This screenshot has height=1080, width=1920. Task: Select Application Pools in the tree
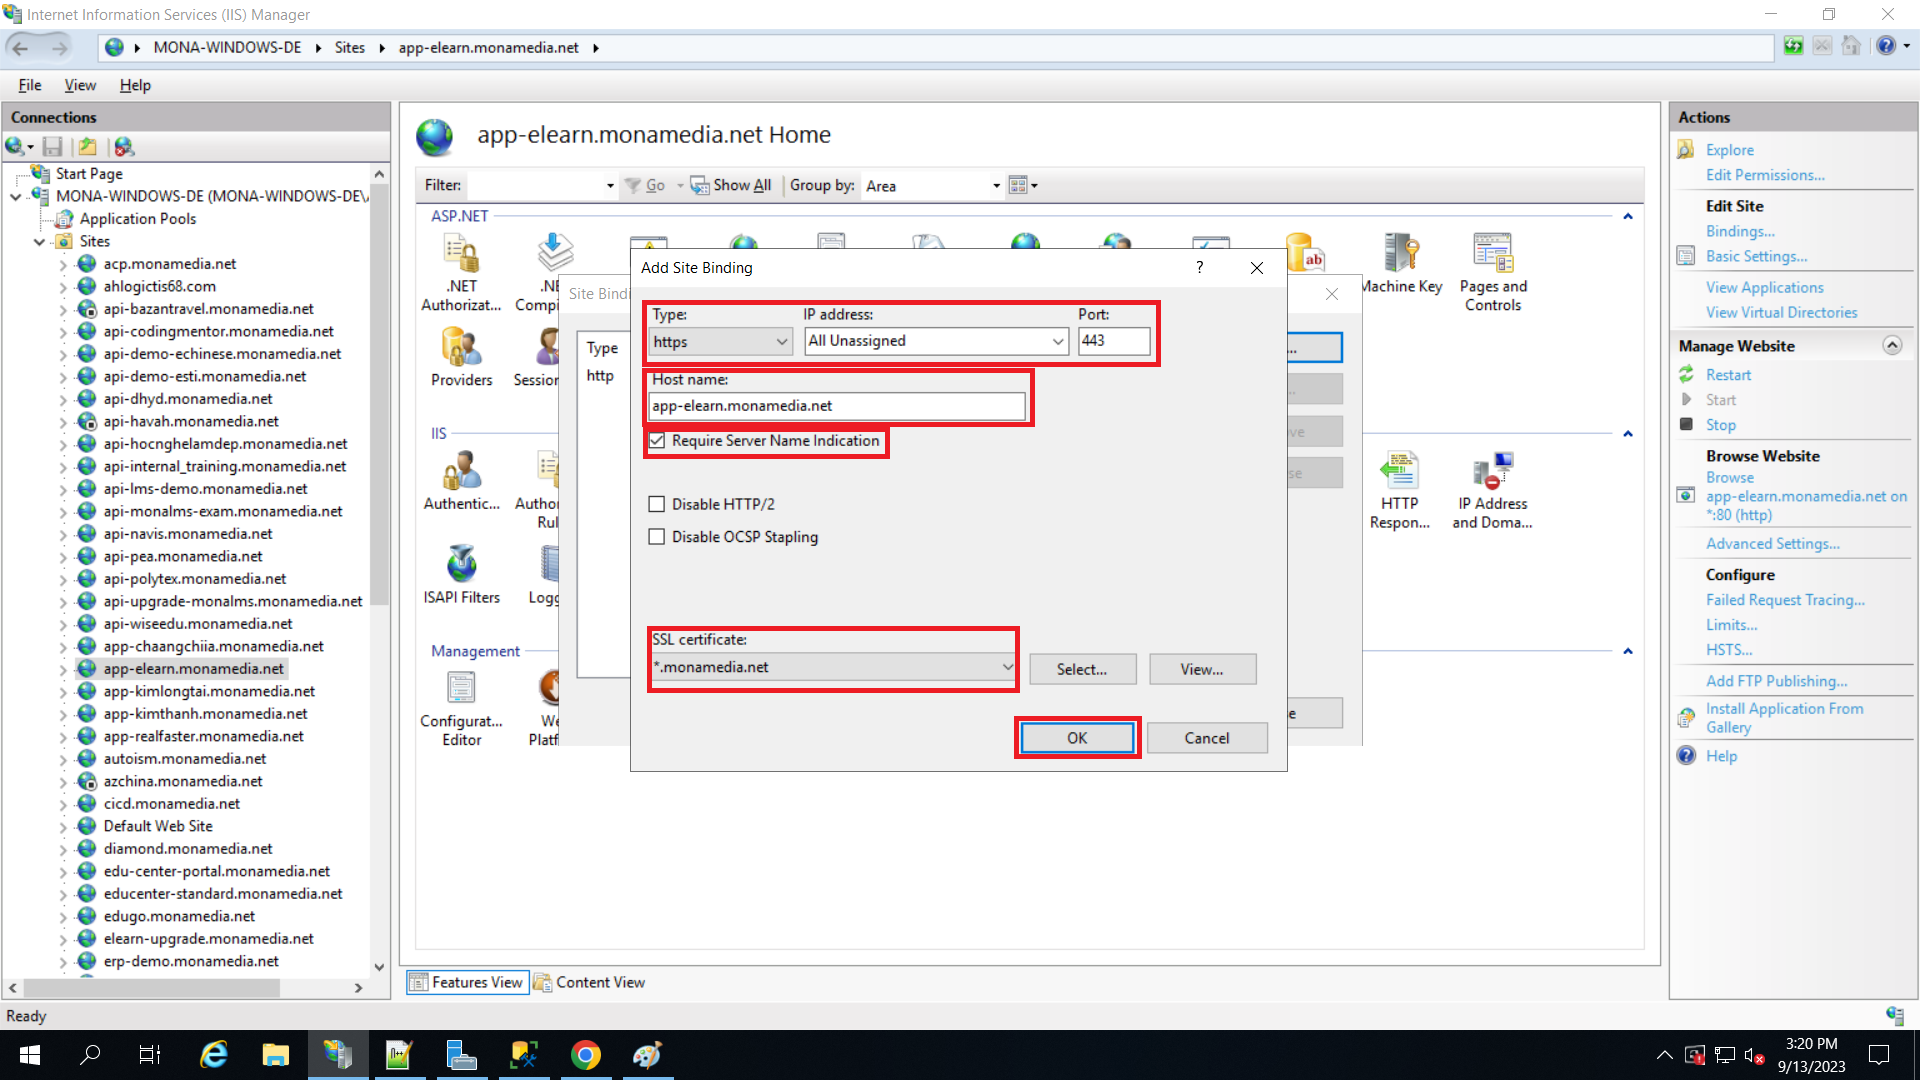point(138,219)
